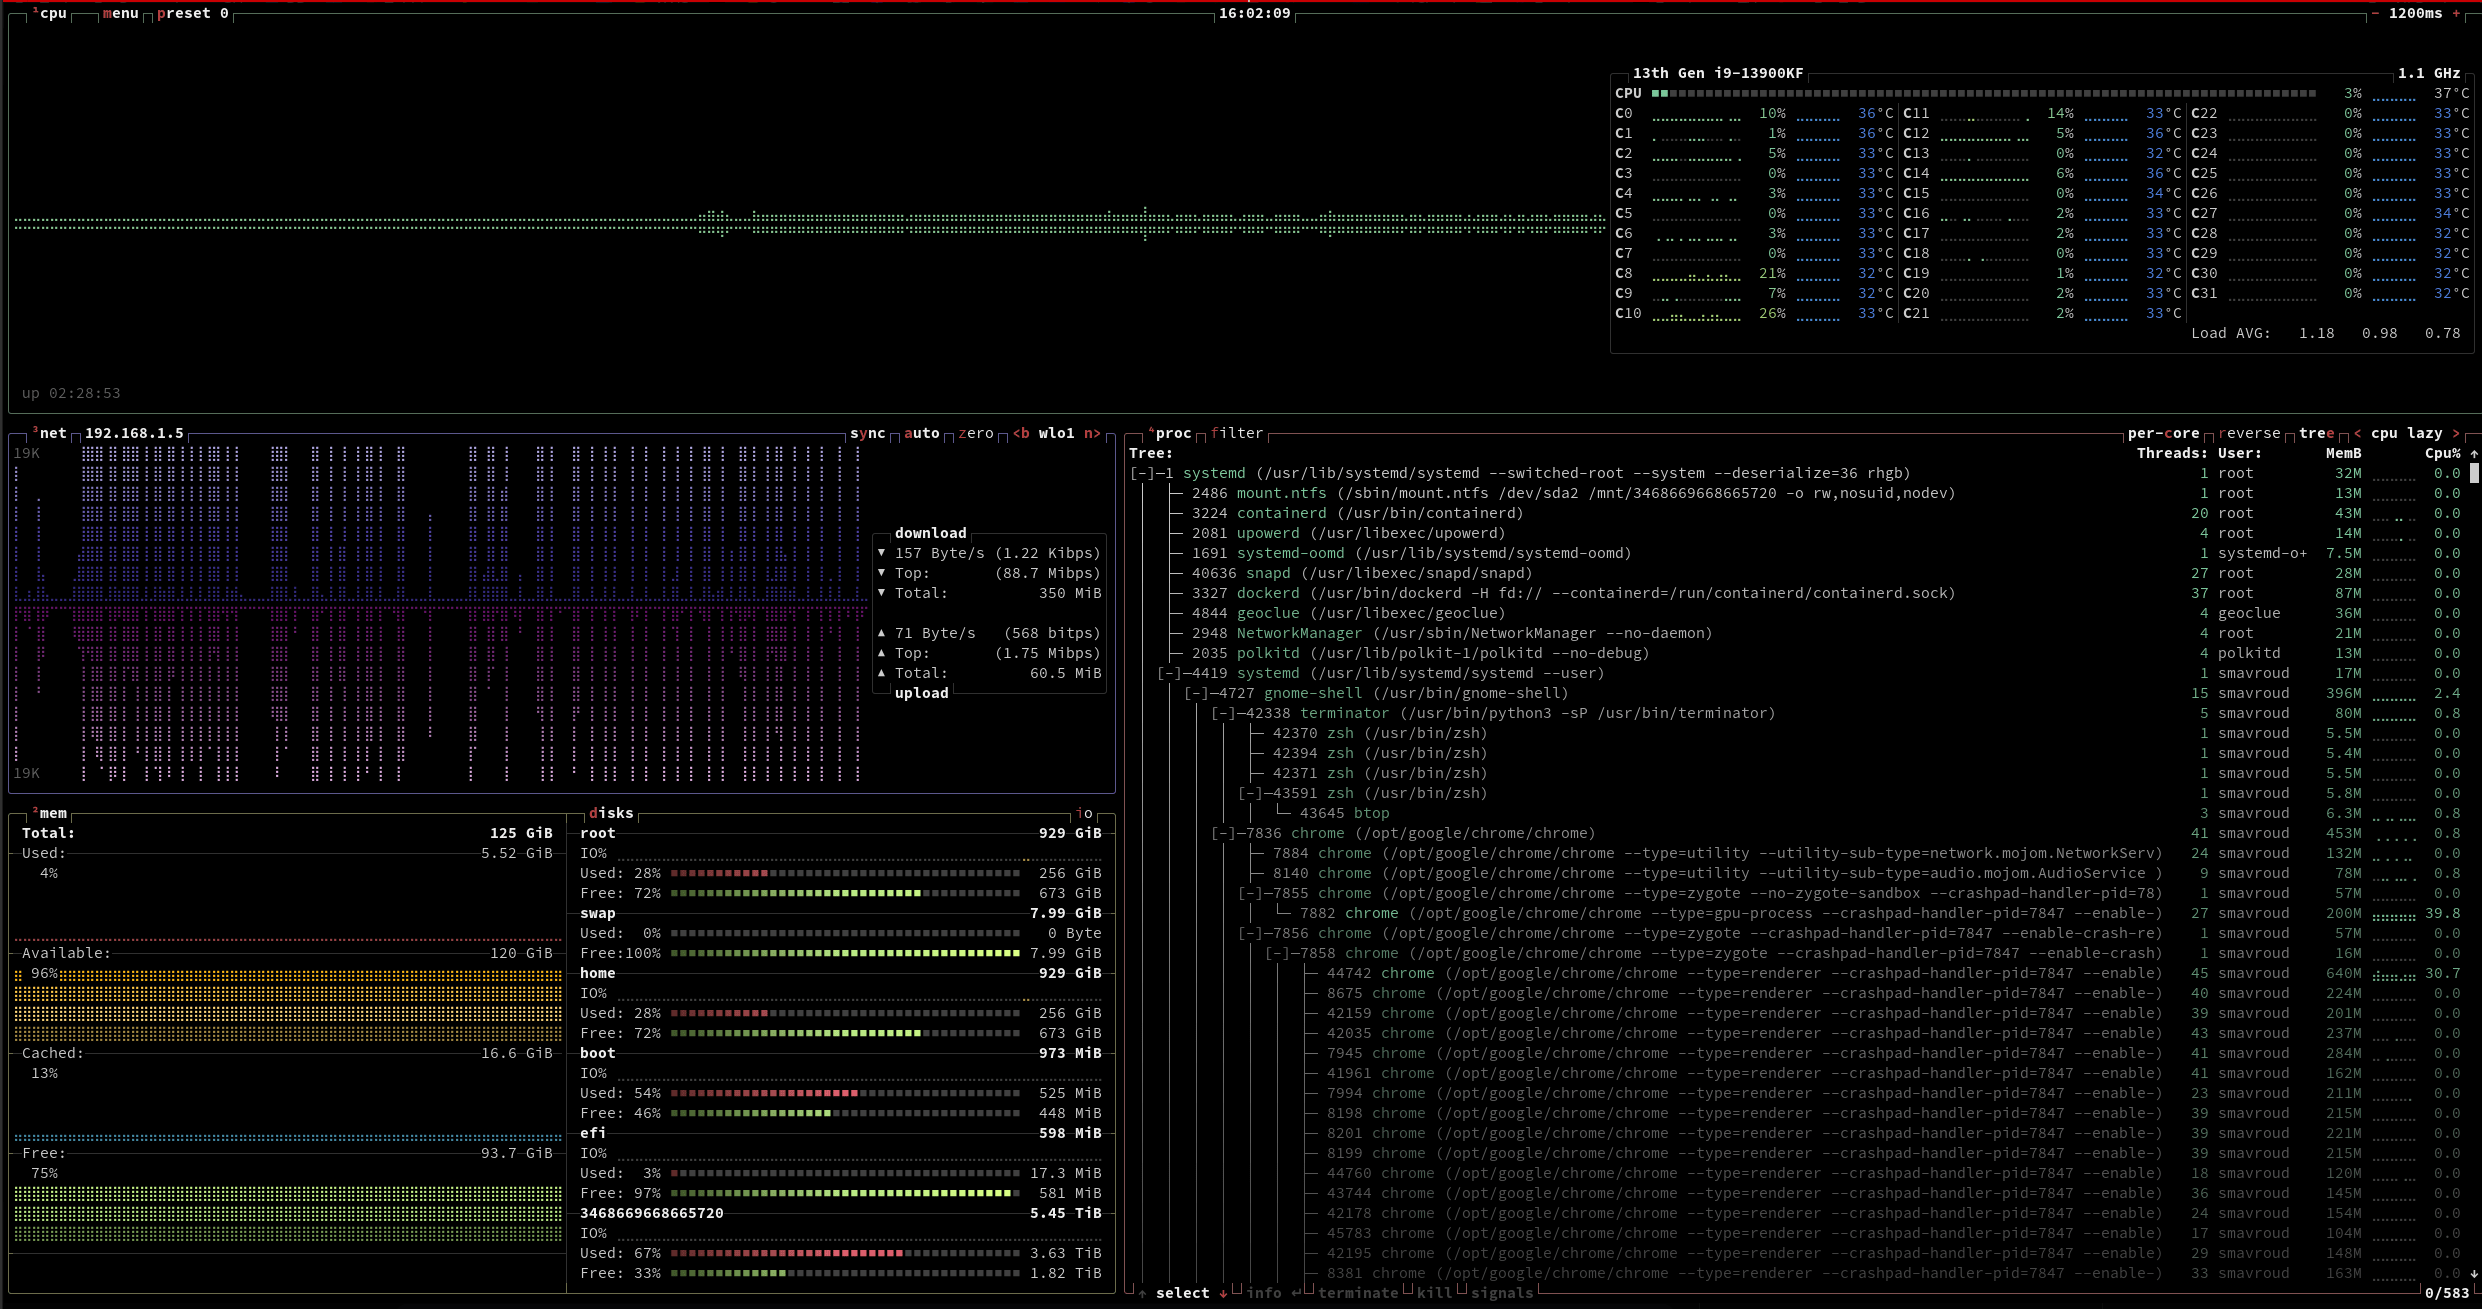The height and width of the screenshot is (1309, 2482).
Task: Decrease update interval with minus sign
Action: [x=2376, y=13]
